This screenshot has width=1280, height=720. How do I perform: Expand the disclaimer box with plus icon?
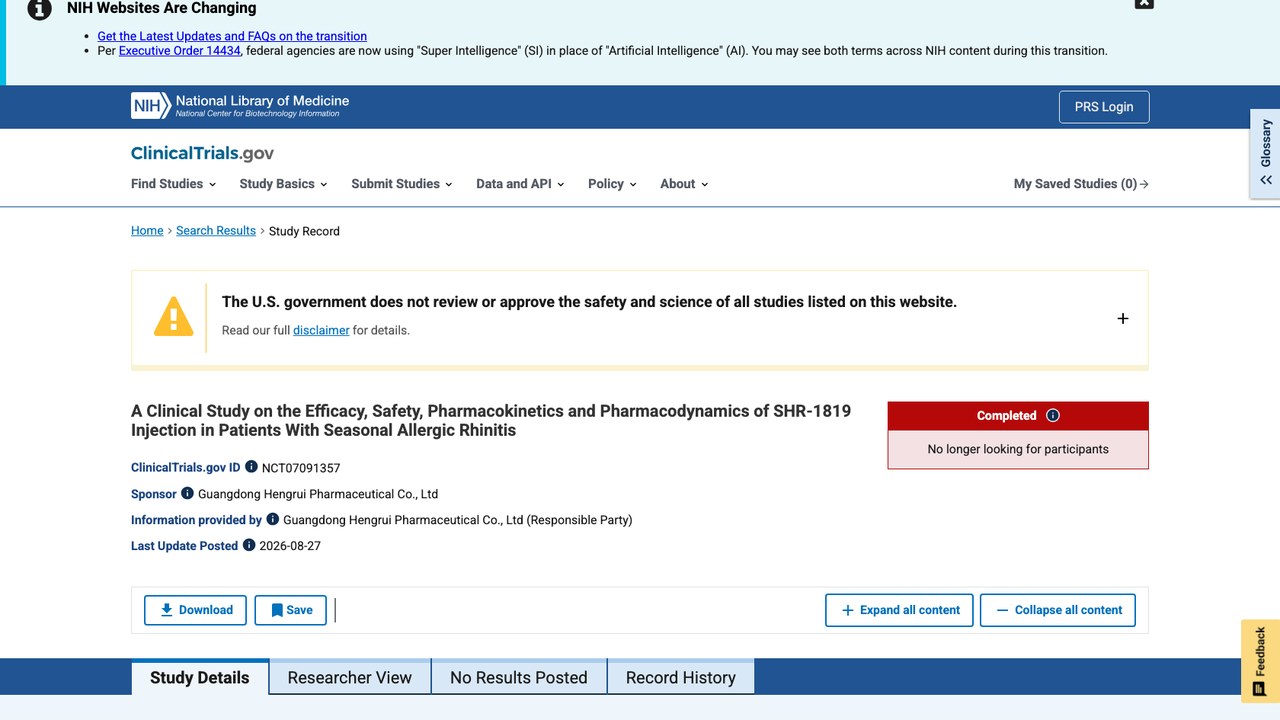pyautogui.click(x=1122, y=318)
